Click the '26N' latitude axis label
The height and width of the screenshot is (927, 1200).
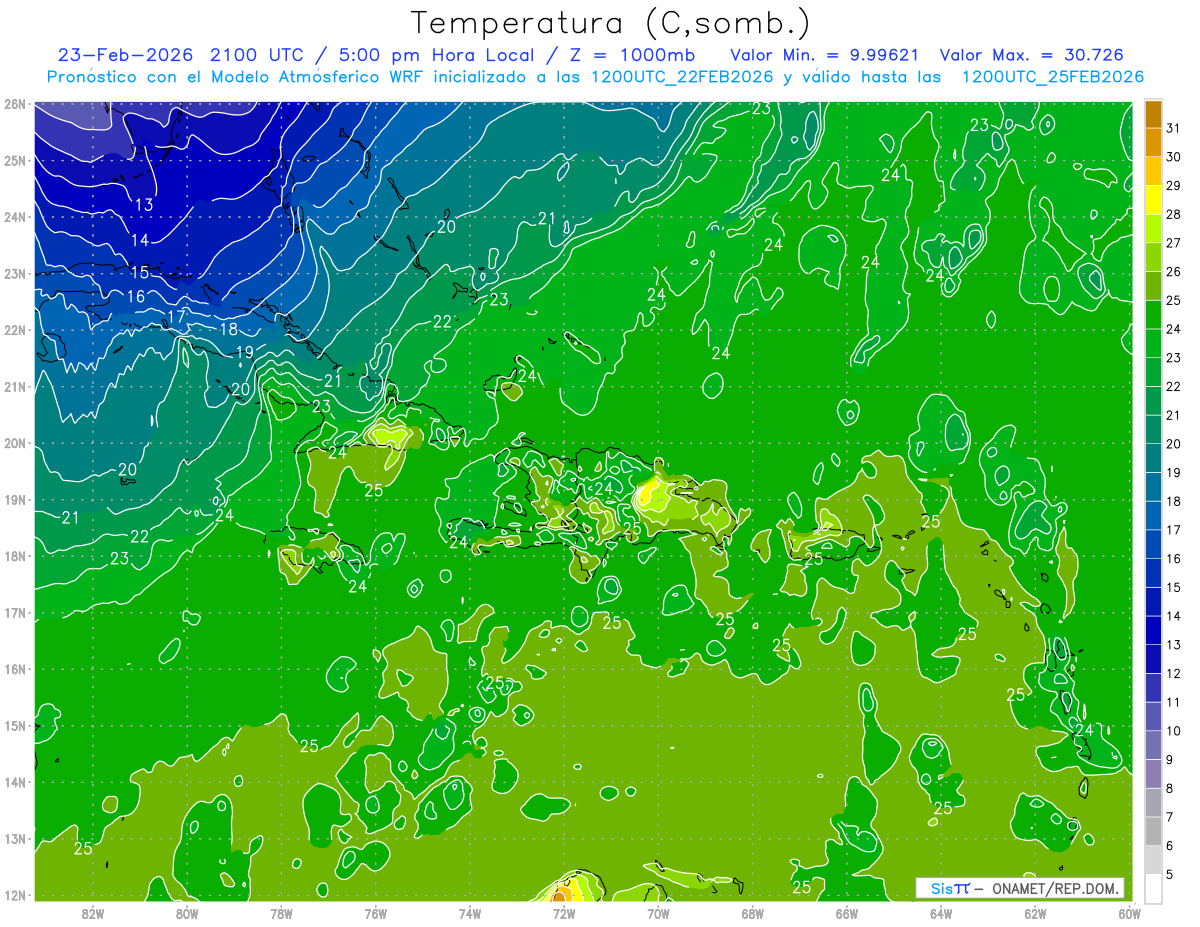[14, 104]
